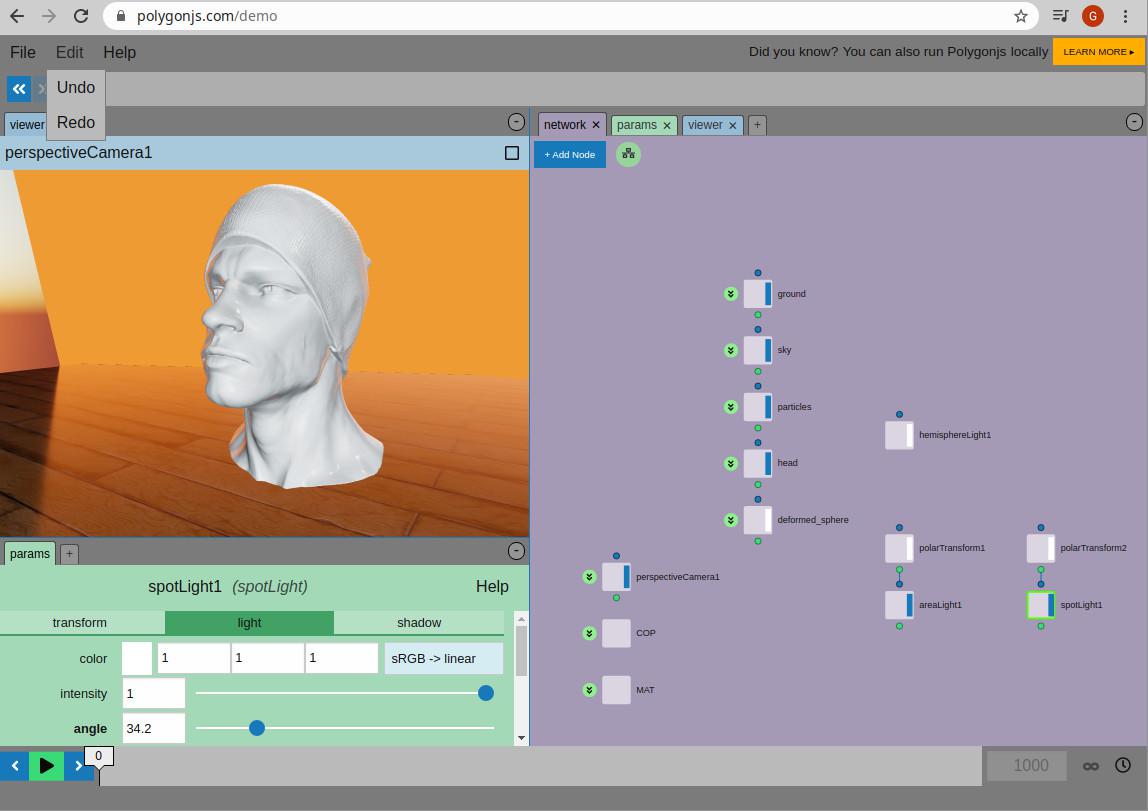The image size is (1148, 811).
Task: Expand the ground node chevron
Action: coord(731,294)
